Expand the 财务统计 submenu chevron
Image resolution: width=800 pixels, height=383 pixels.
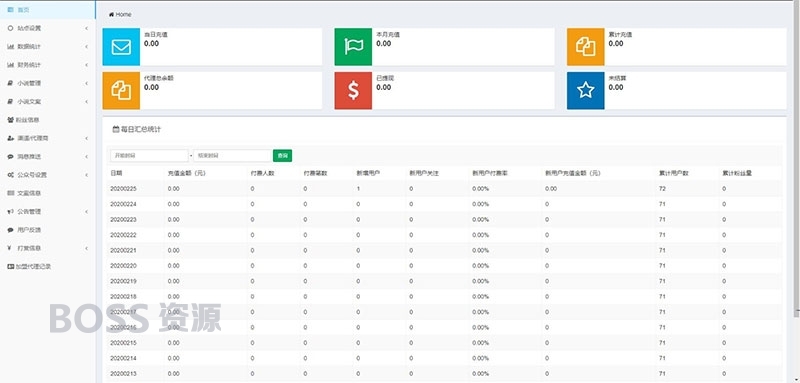coord(87,65)
